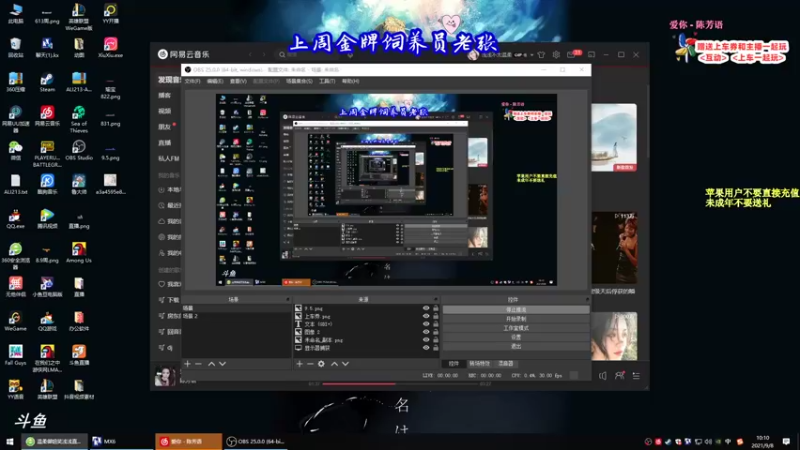The width and height of the screenshot is (800, 450).
Task: Launch Fall Guys desktop shortcut
Action: coord(15,355)
